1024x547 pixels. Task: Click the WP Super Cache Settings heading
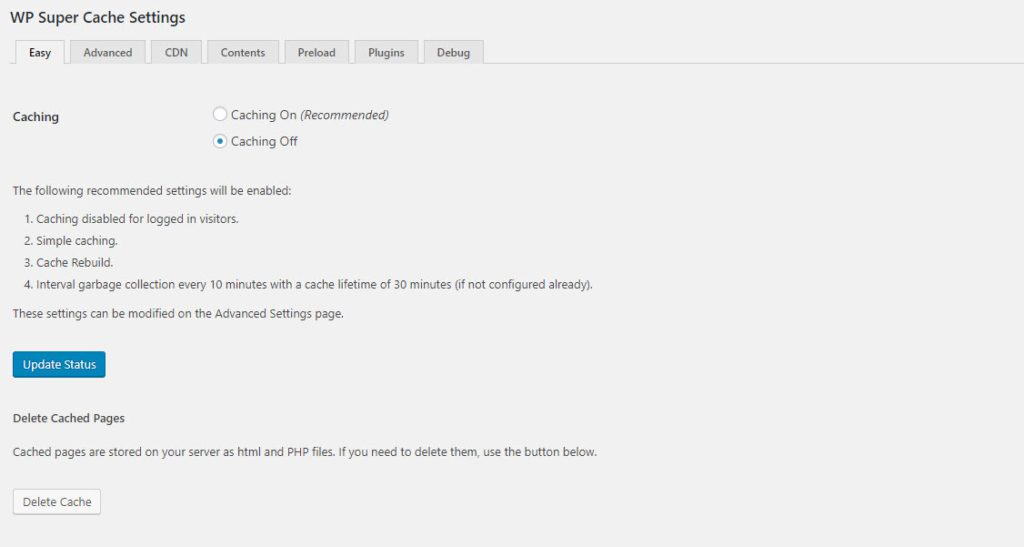coord(97,17)
